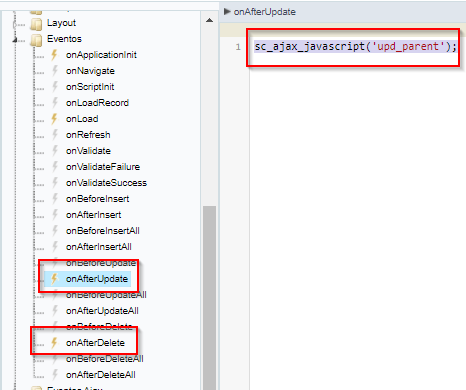
Task: Click the gray bolt icon beside onNavigate
Action: pos(55,71)
